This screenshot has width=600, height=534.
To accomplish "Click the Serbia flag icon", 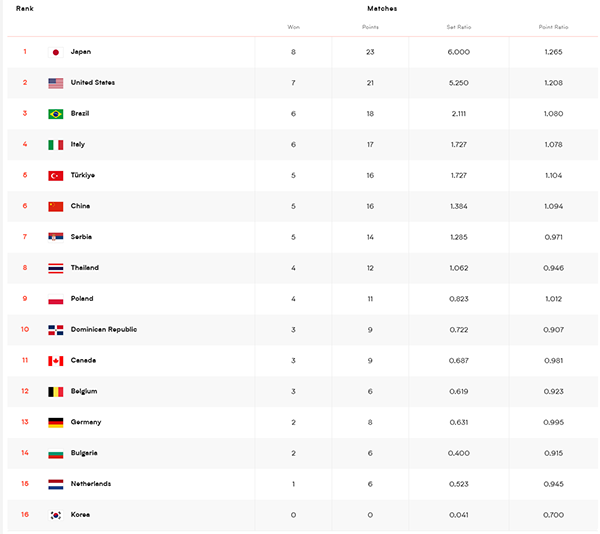I will [55, 237].
